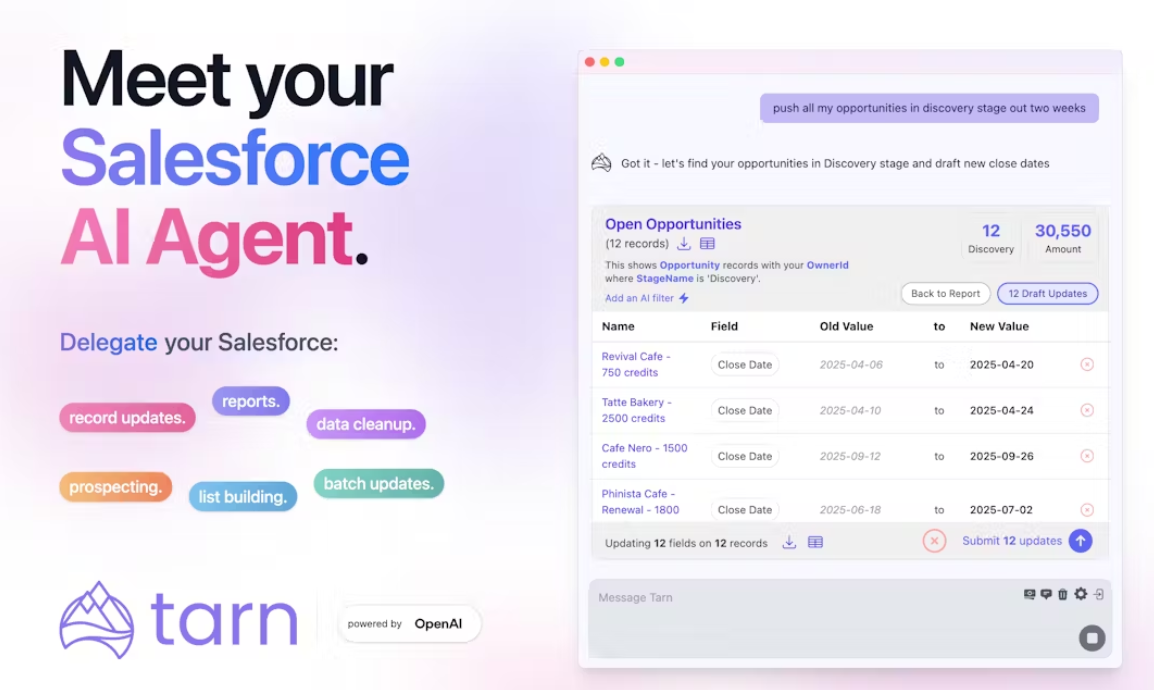Open the Tatte Bakery - 2500 credits opportunity
The width and height of the screenshot is (1154, 690).
pos(637,410)
